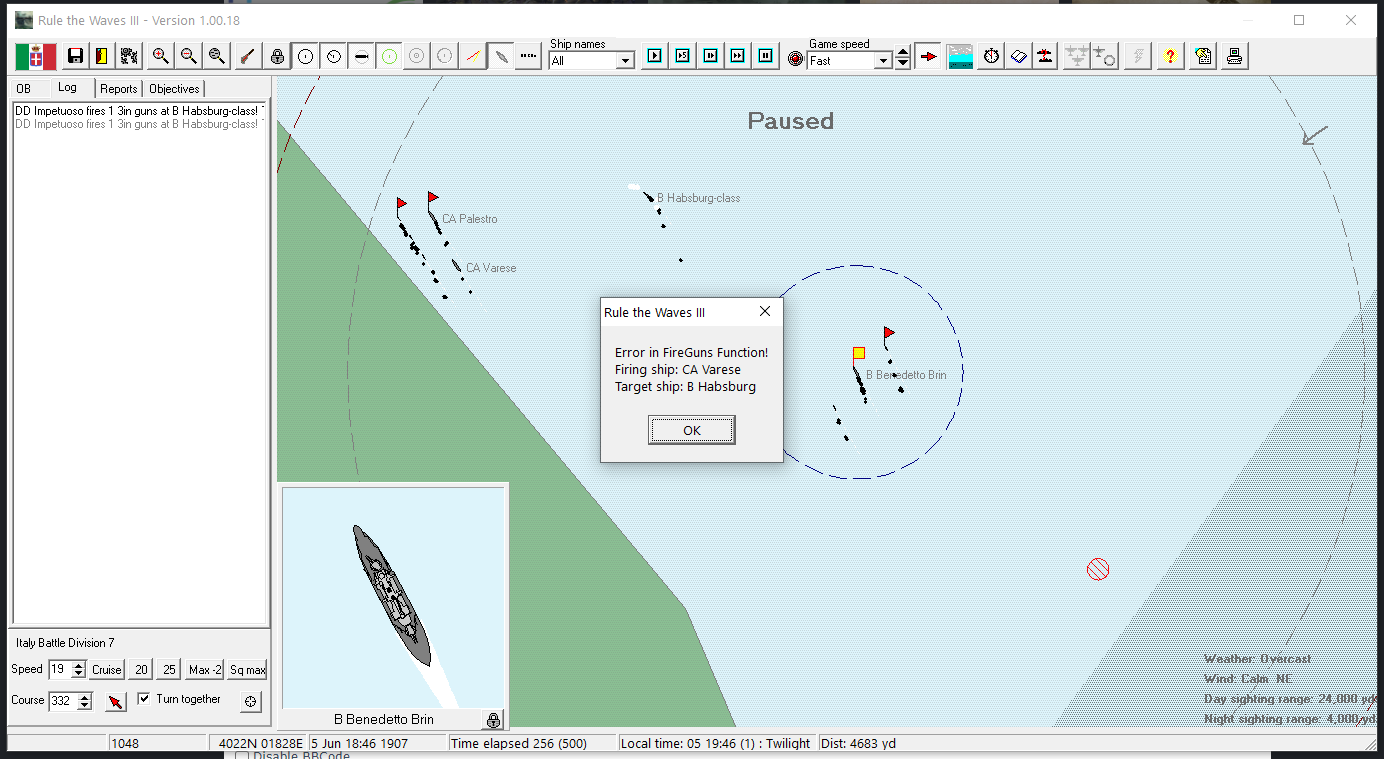Toggle the circle with horizontal bar button

pyautogui.click(x=362, y=57)
